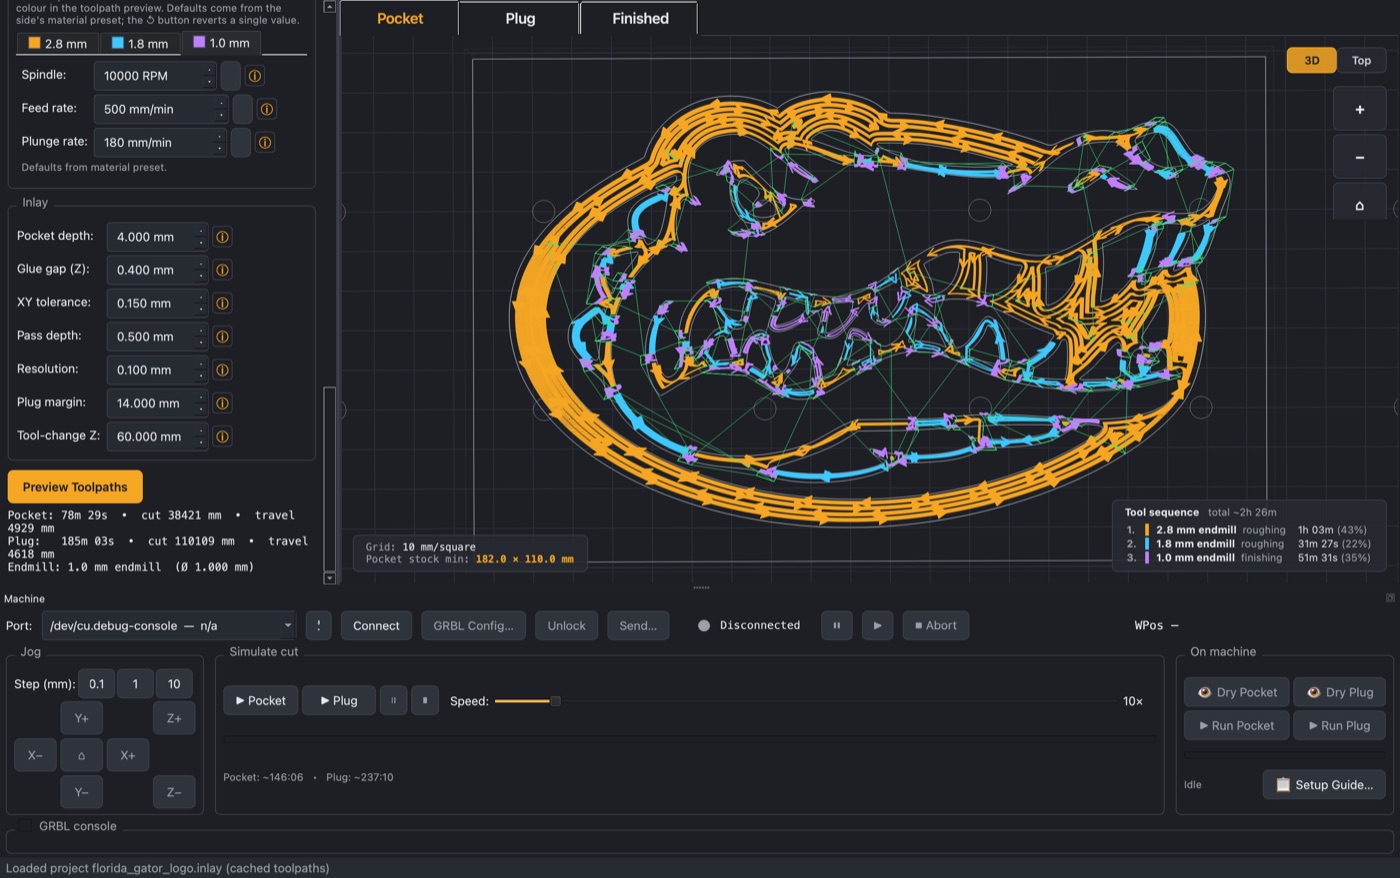Pause the machine job next to Disconnected

(x=837, y=626)
